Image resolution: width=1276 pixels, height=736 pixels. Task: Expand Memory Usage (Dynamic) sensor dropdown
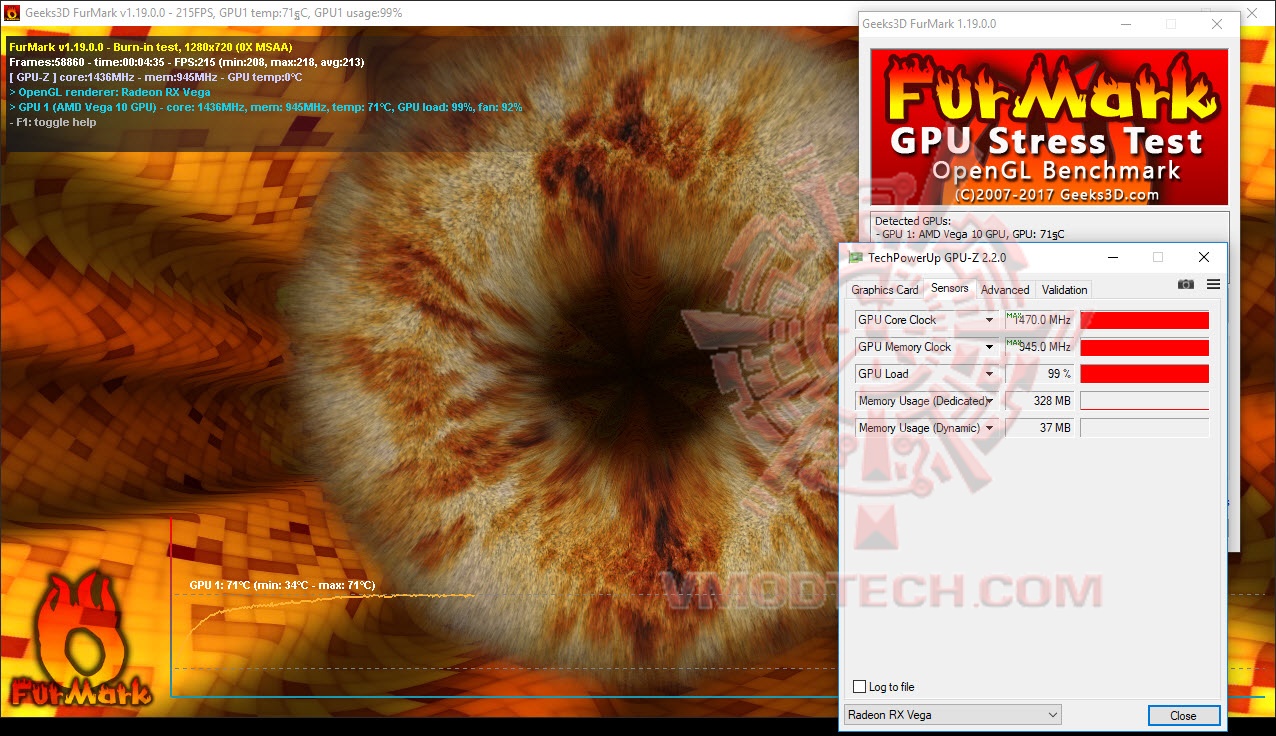pos(990,428)
